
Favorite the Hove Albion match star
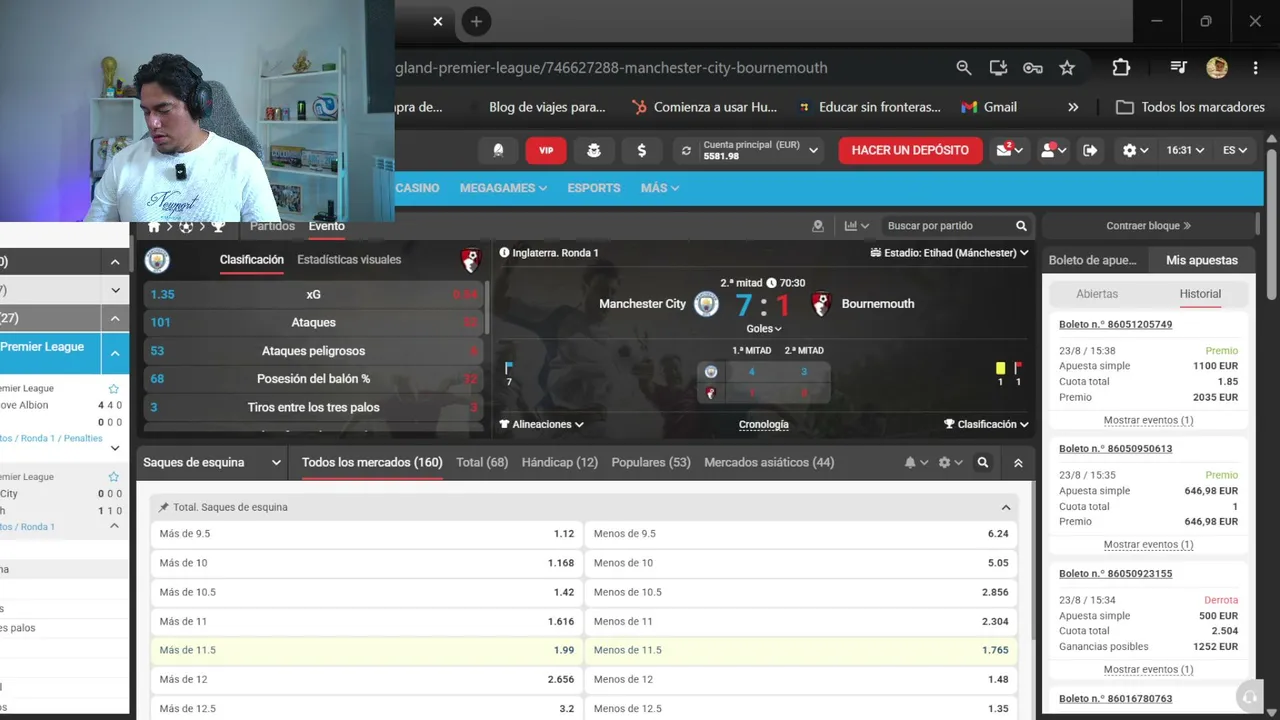pos(113,388)
